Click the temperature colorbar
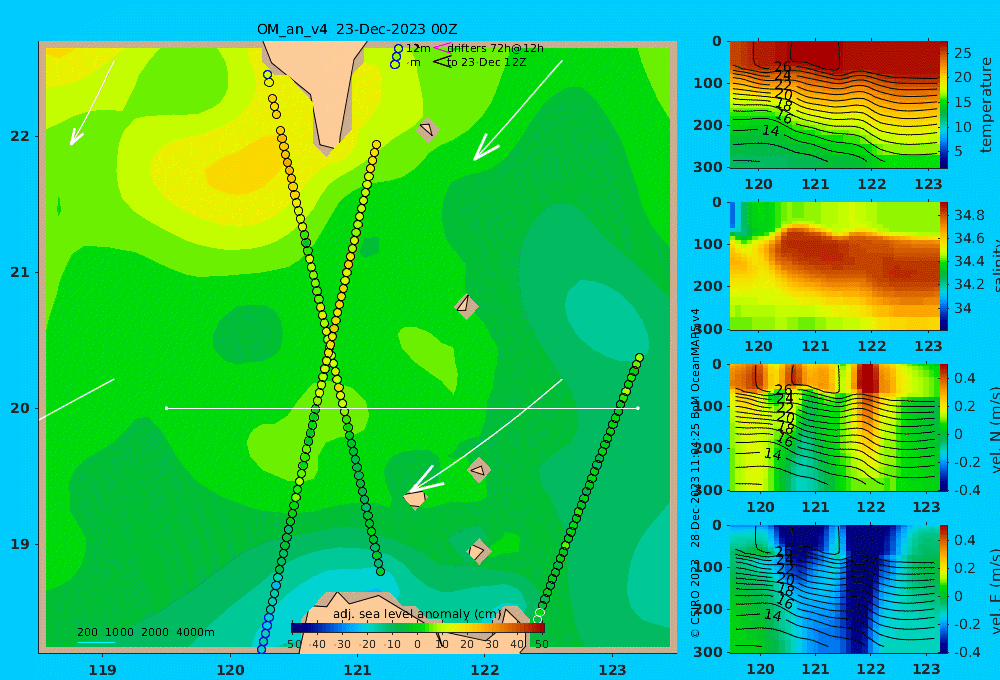 [x=944, y=104]
